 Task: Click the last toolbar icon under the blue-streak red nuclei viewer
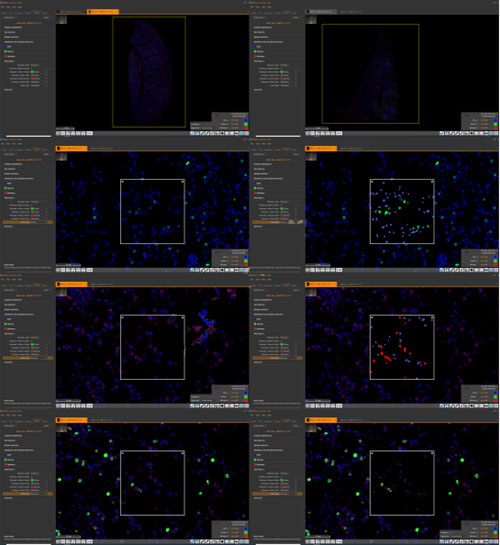247,406
